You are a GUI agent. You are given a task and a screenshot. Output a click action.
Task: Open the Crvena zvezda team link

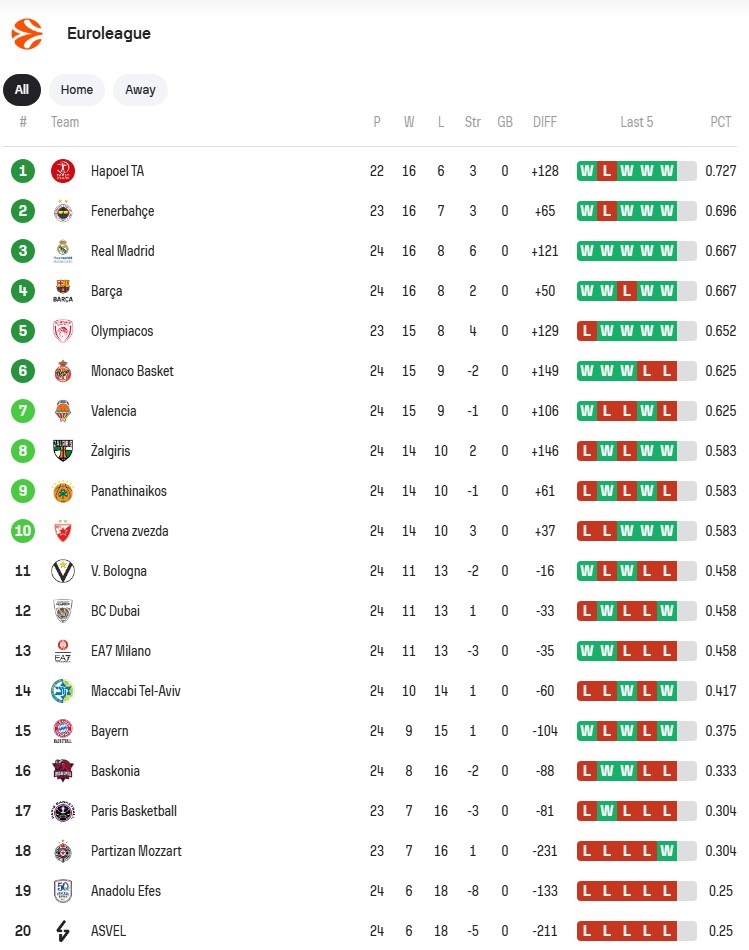(129, 531)
